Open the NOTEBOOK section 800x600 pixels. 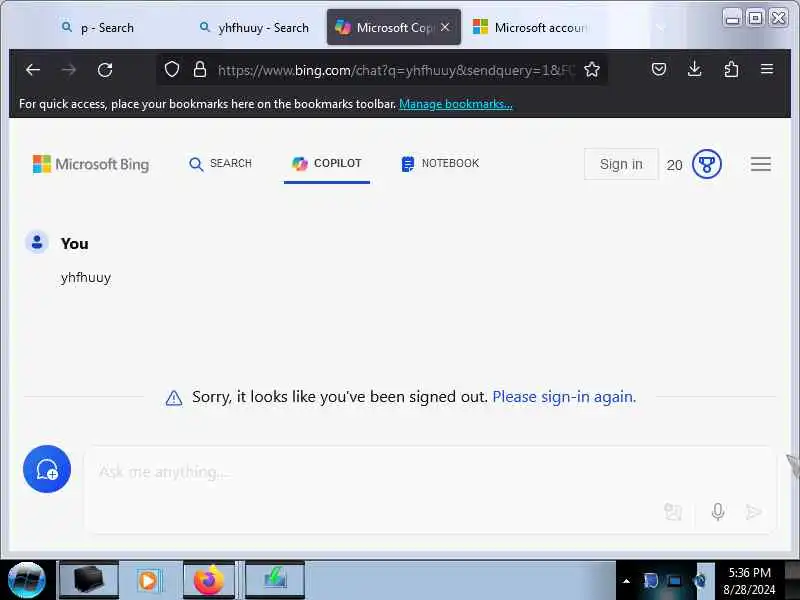[x=440, y=164]
